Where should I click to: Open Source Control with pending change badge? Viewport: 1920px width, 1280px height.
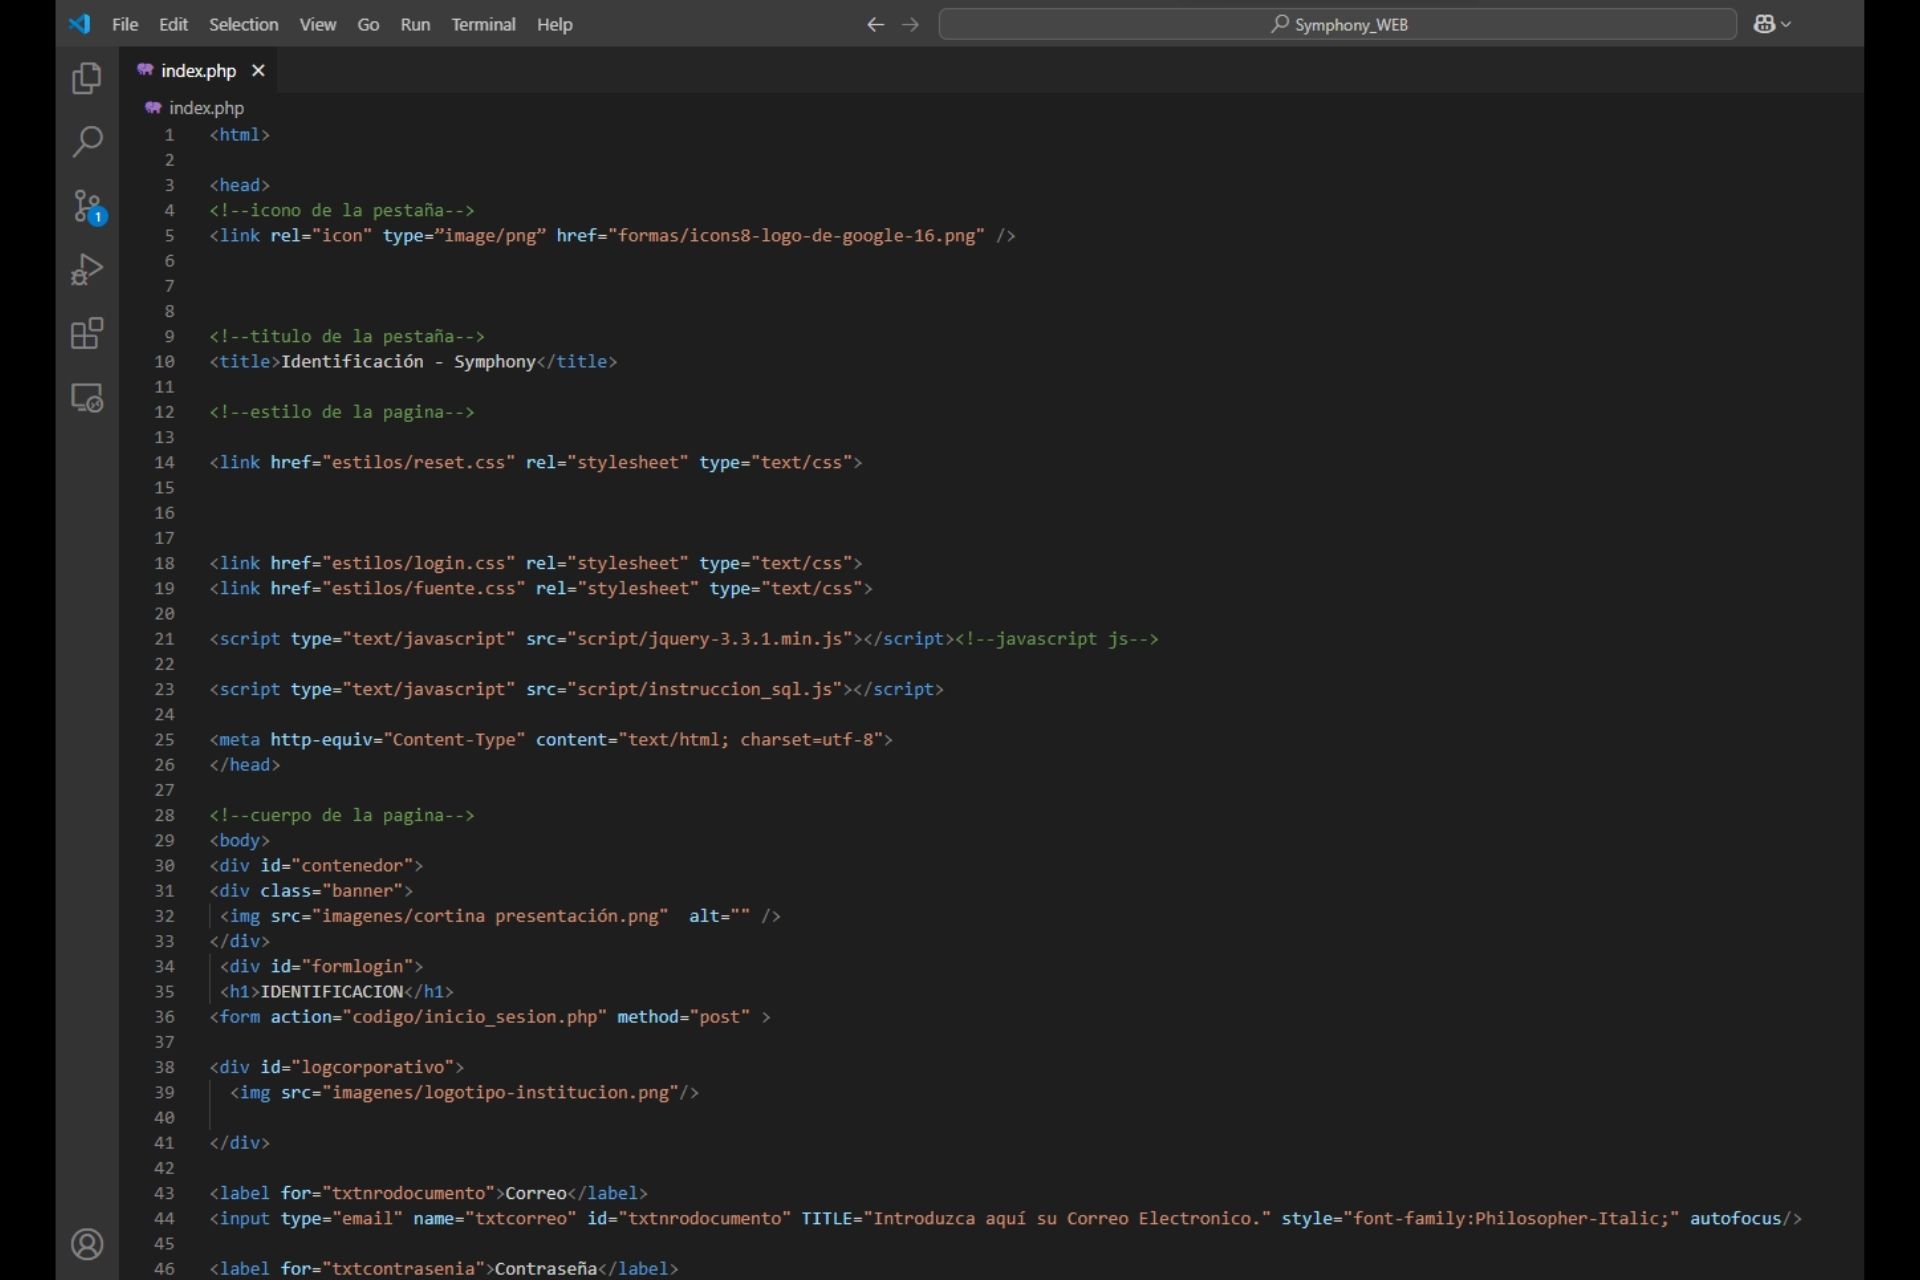(x=88, y=206)
